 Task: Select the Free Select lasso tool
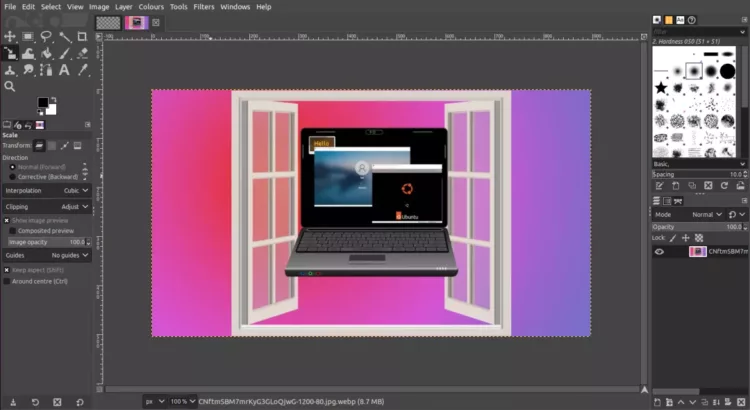[x=46, y=36]
